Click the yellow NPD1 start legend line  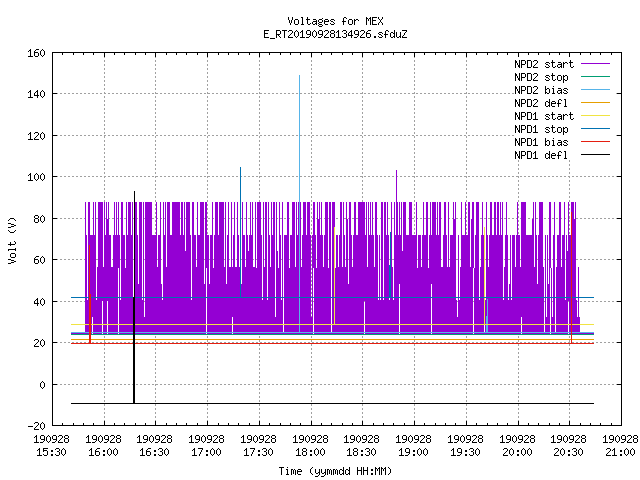pos(596,116)
